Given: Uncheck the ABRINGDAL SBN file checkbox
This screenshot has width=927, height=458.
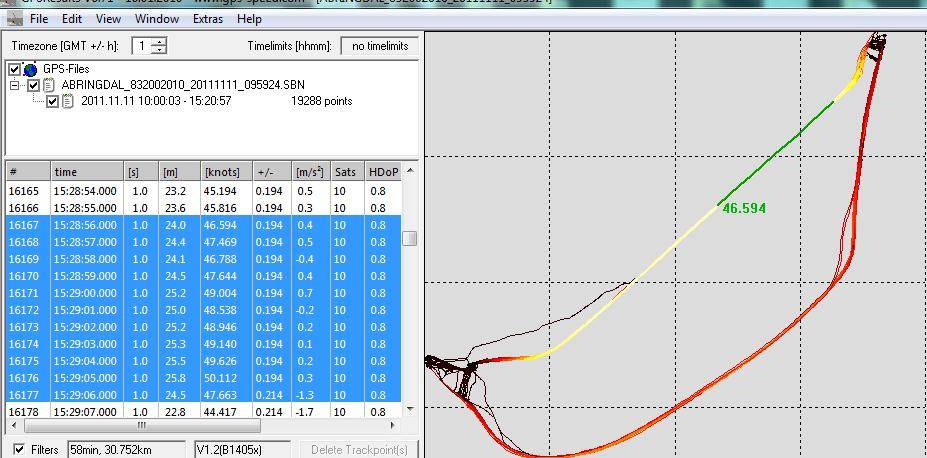Looking at the screenshot, I should (34, 85).
